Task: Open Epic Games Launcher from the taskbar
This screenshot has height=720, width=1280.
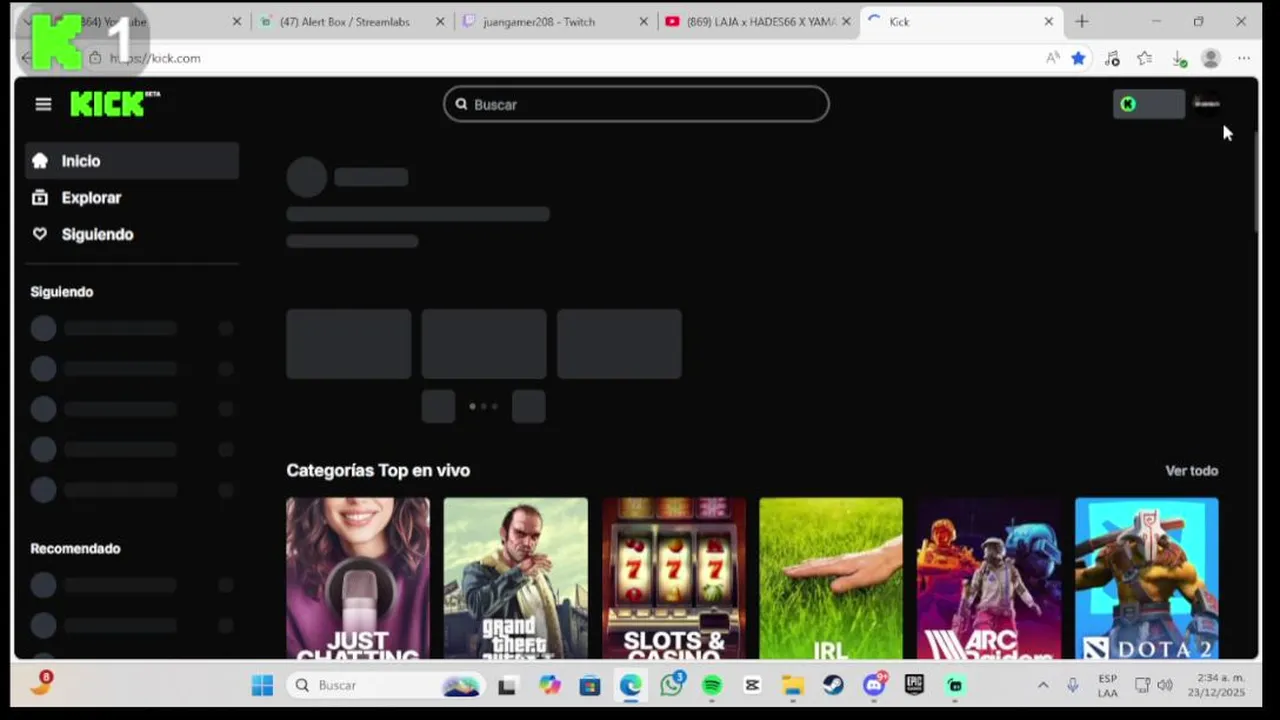Action: (x=914, y=685)
